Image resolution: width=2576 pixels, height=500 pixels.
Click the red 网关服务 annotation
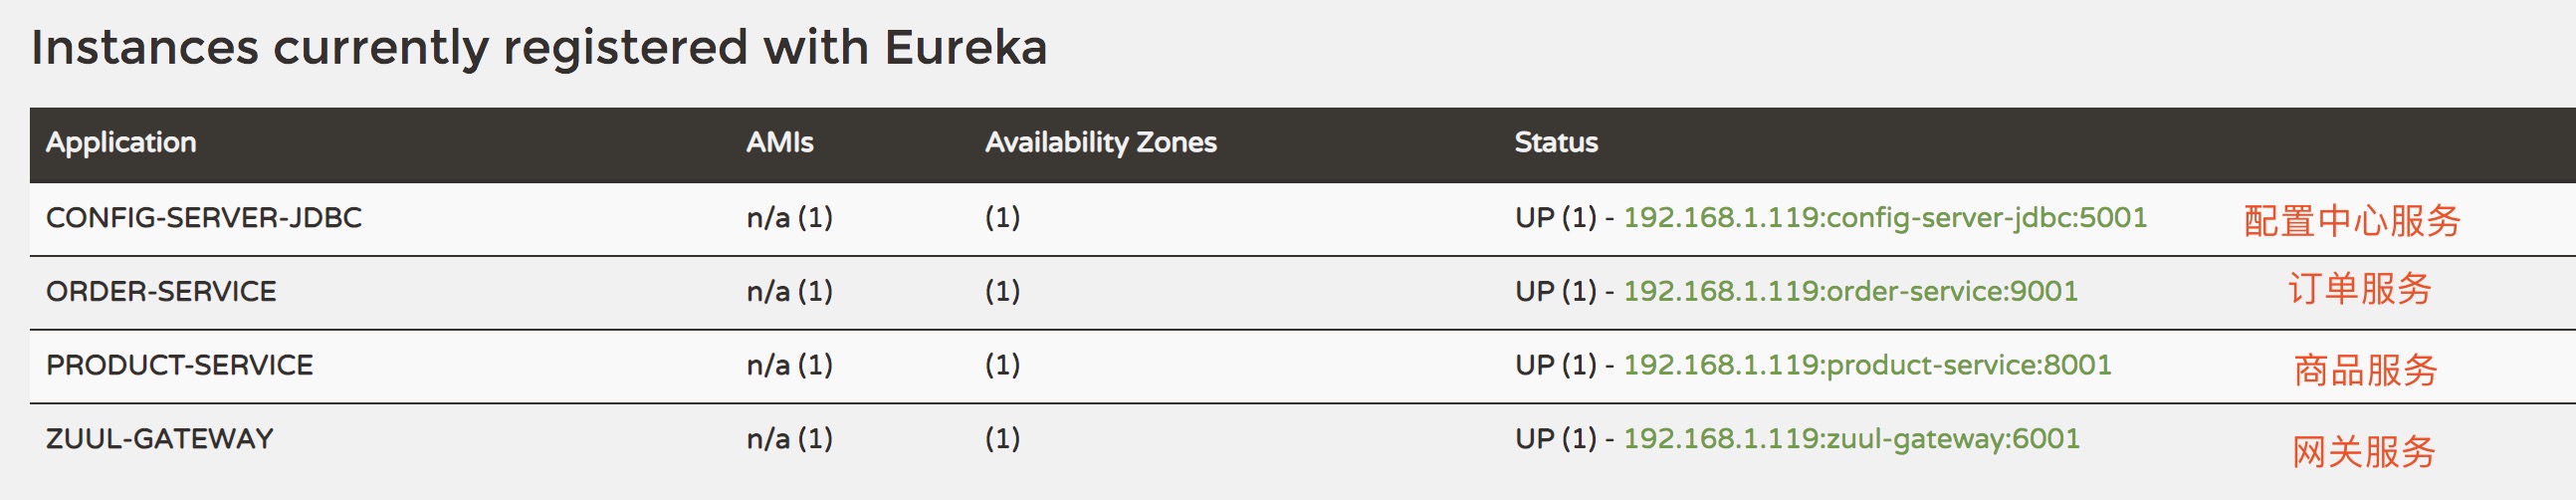click(x=2363, y=452)
